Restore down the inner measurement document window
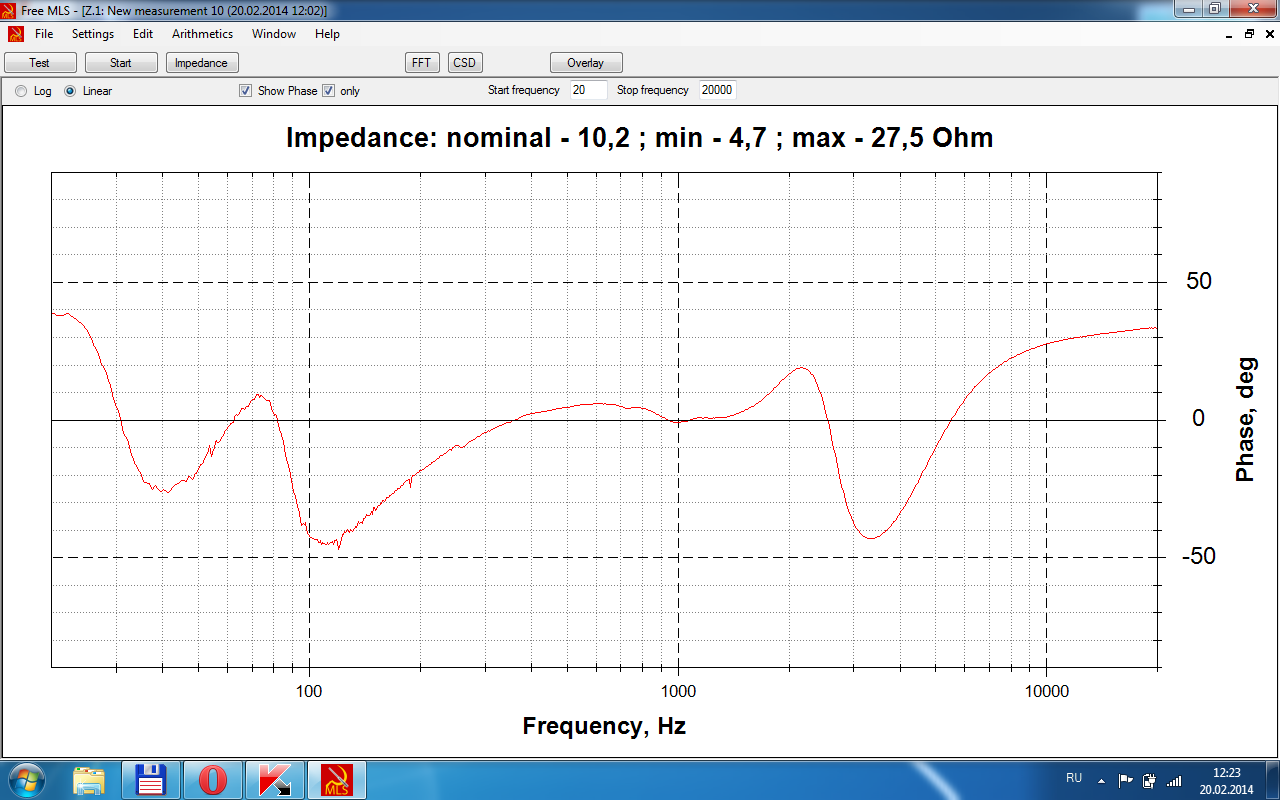1280x800 pixels. pos(1249,34)
